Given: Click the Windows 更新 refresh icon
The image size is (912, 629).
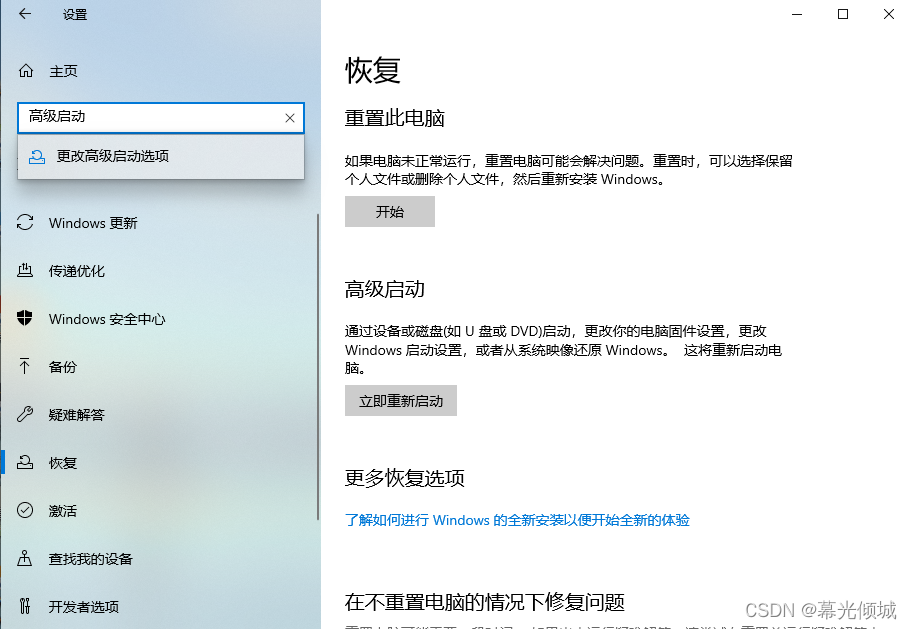Looking at the screenshot, I should click(x=25, y=222).
